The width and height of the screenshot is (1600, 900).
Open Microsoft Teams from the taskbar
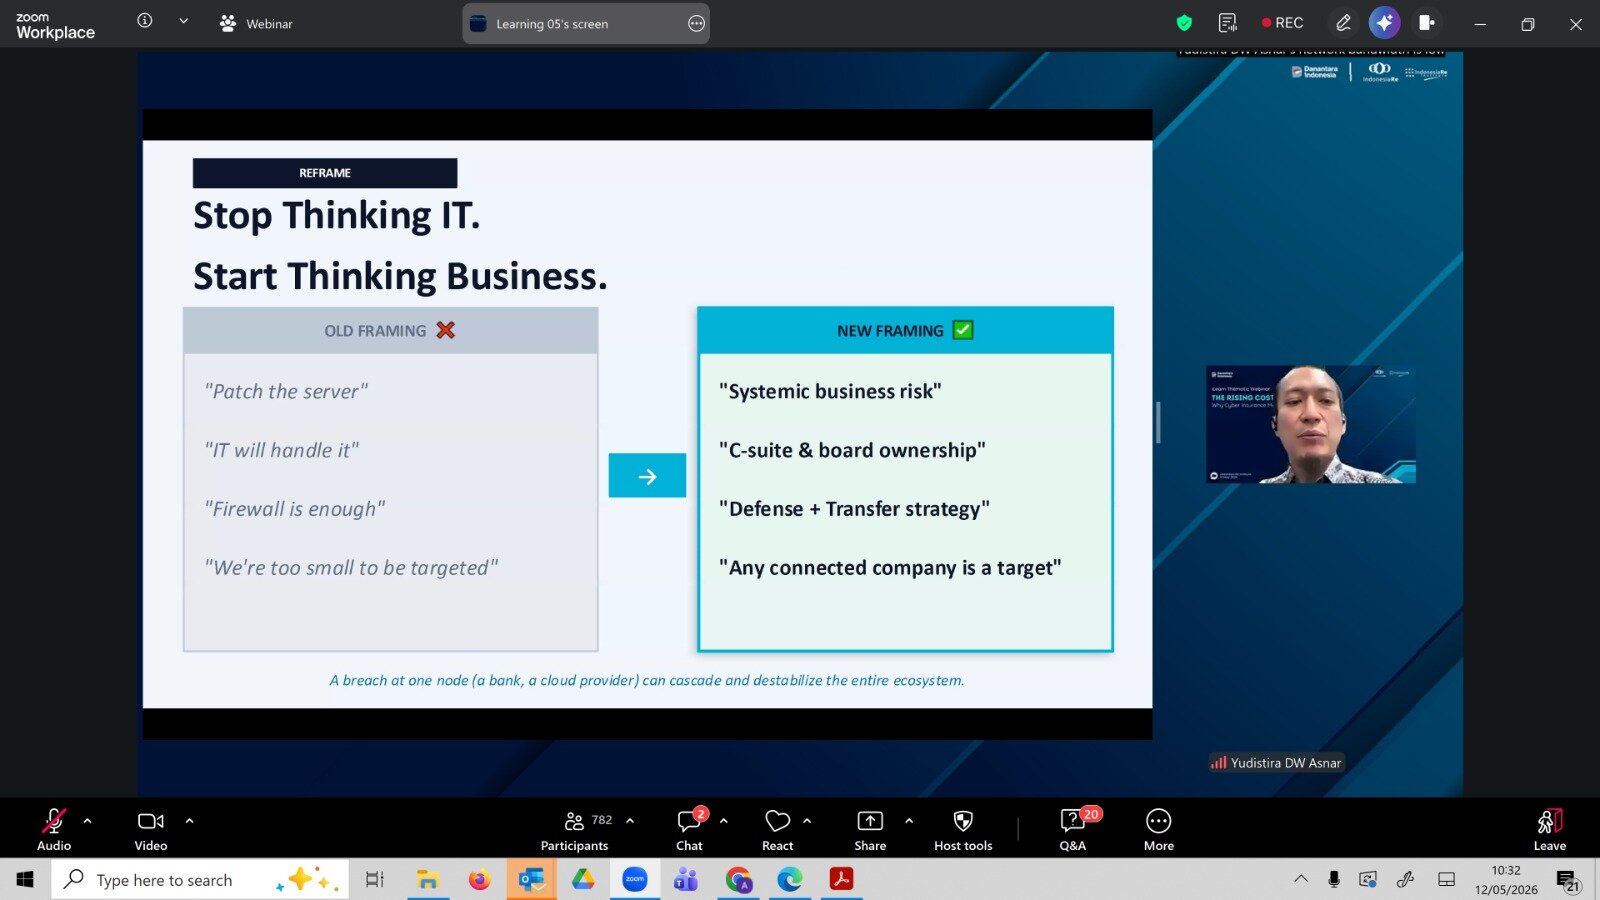[x=686, y=880]
